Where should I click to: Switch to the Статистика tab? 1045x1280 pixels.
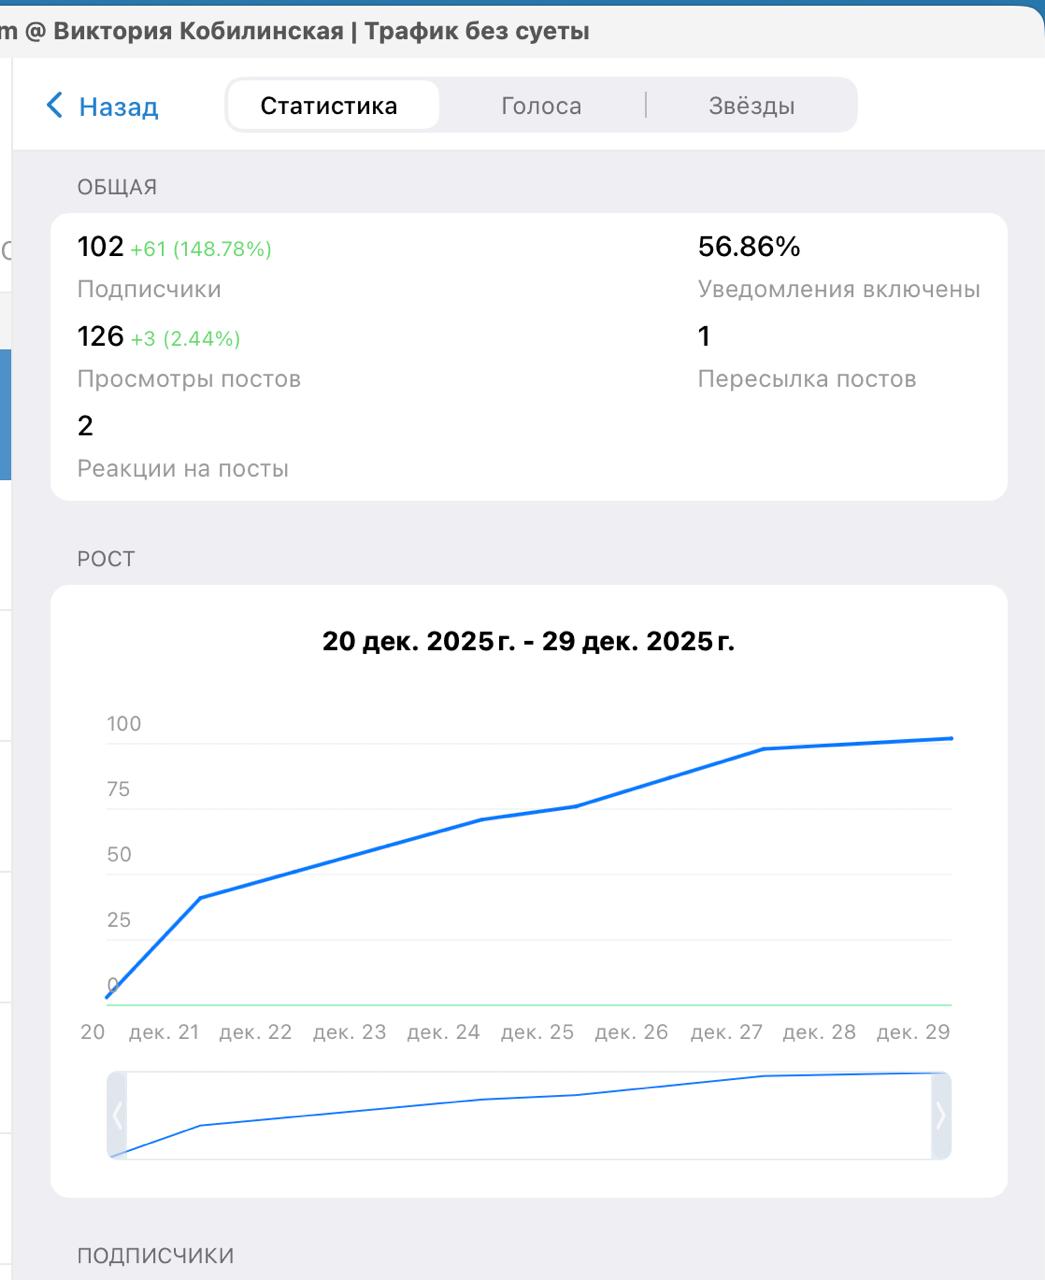pyautogui.click(x=329, y=106)
